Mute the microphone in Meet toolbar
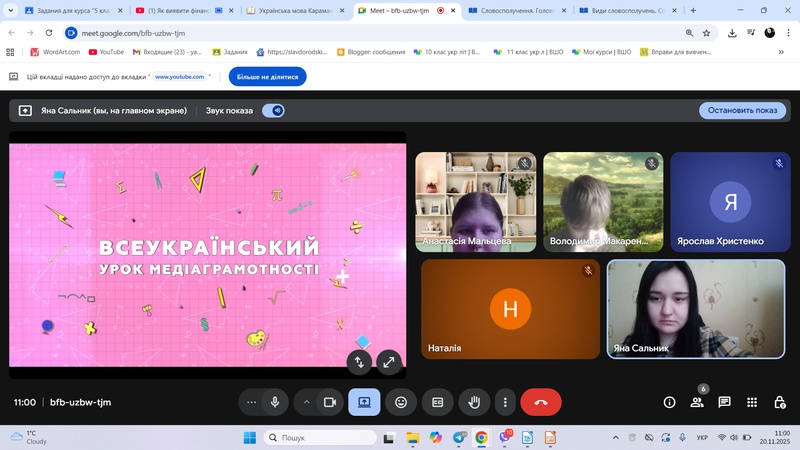The image size is (800, 450). pyautogui.click(x=275, y=402)
